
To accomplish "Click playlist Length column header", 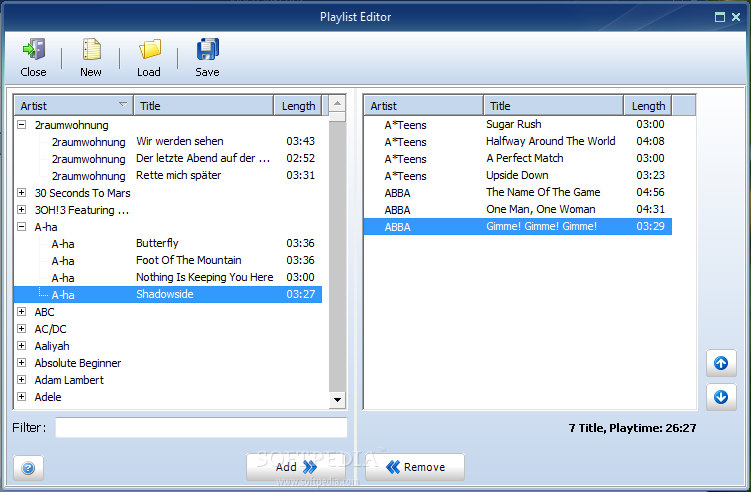I will pyautogui.click(x=648, y=106).
